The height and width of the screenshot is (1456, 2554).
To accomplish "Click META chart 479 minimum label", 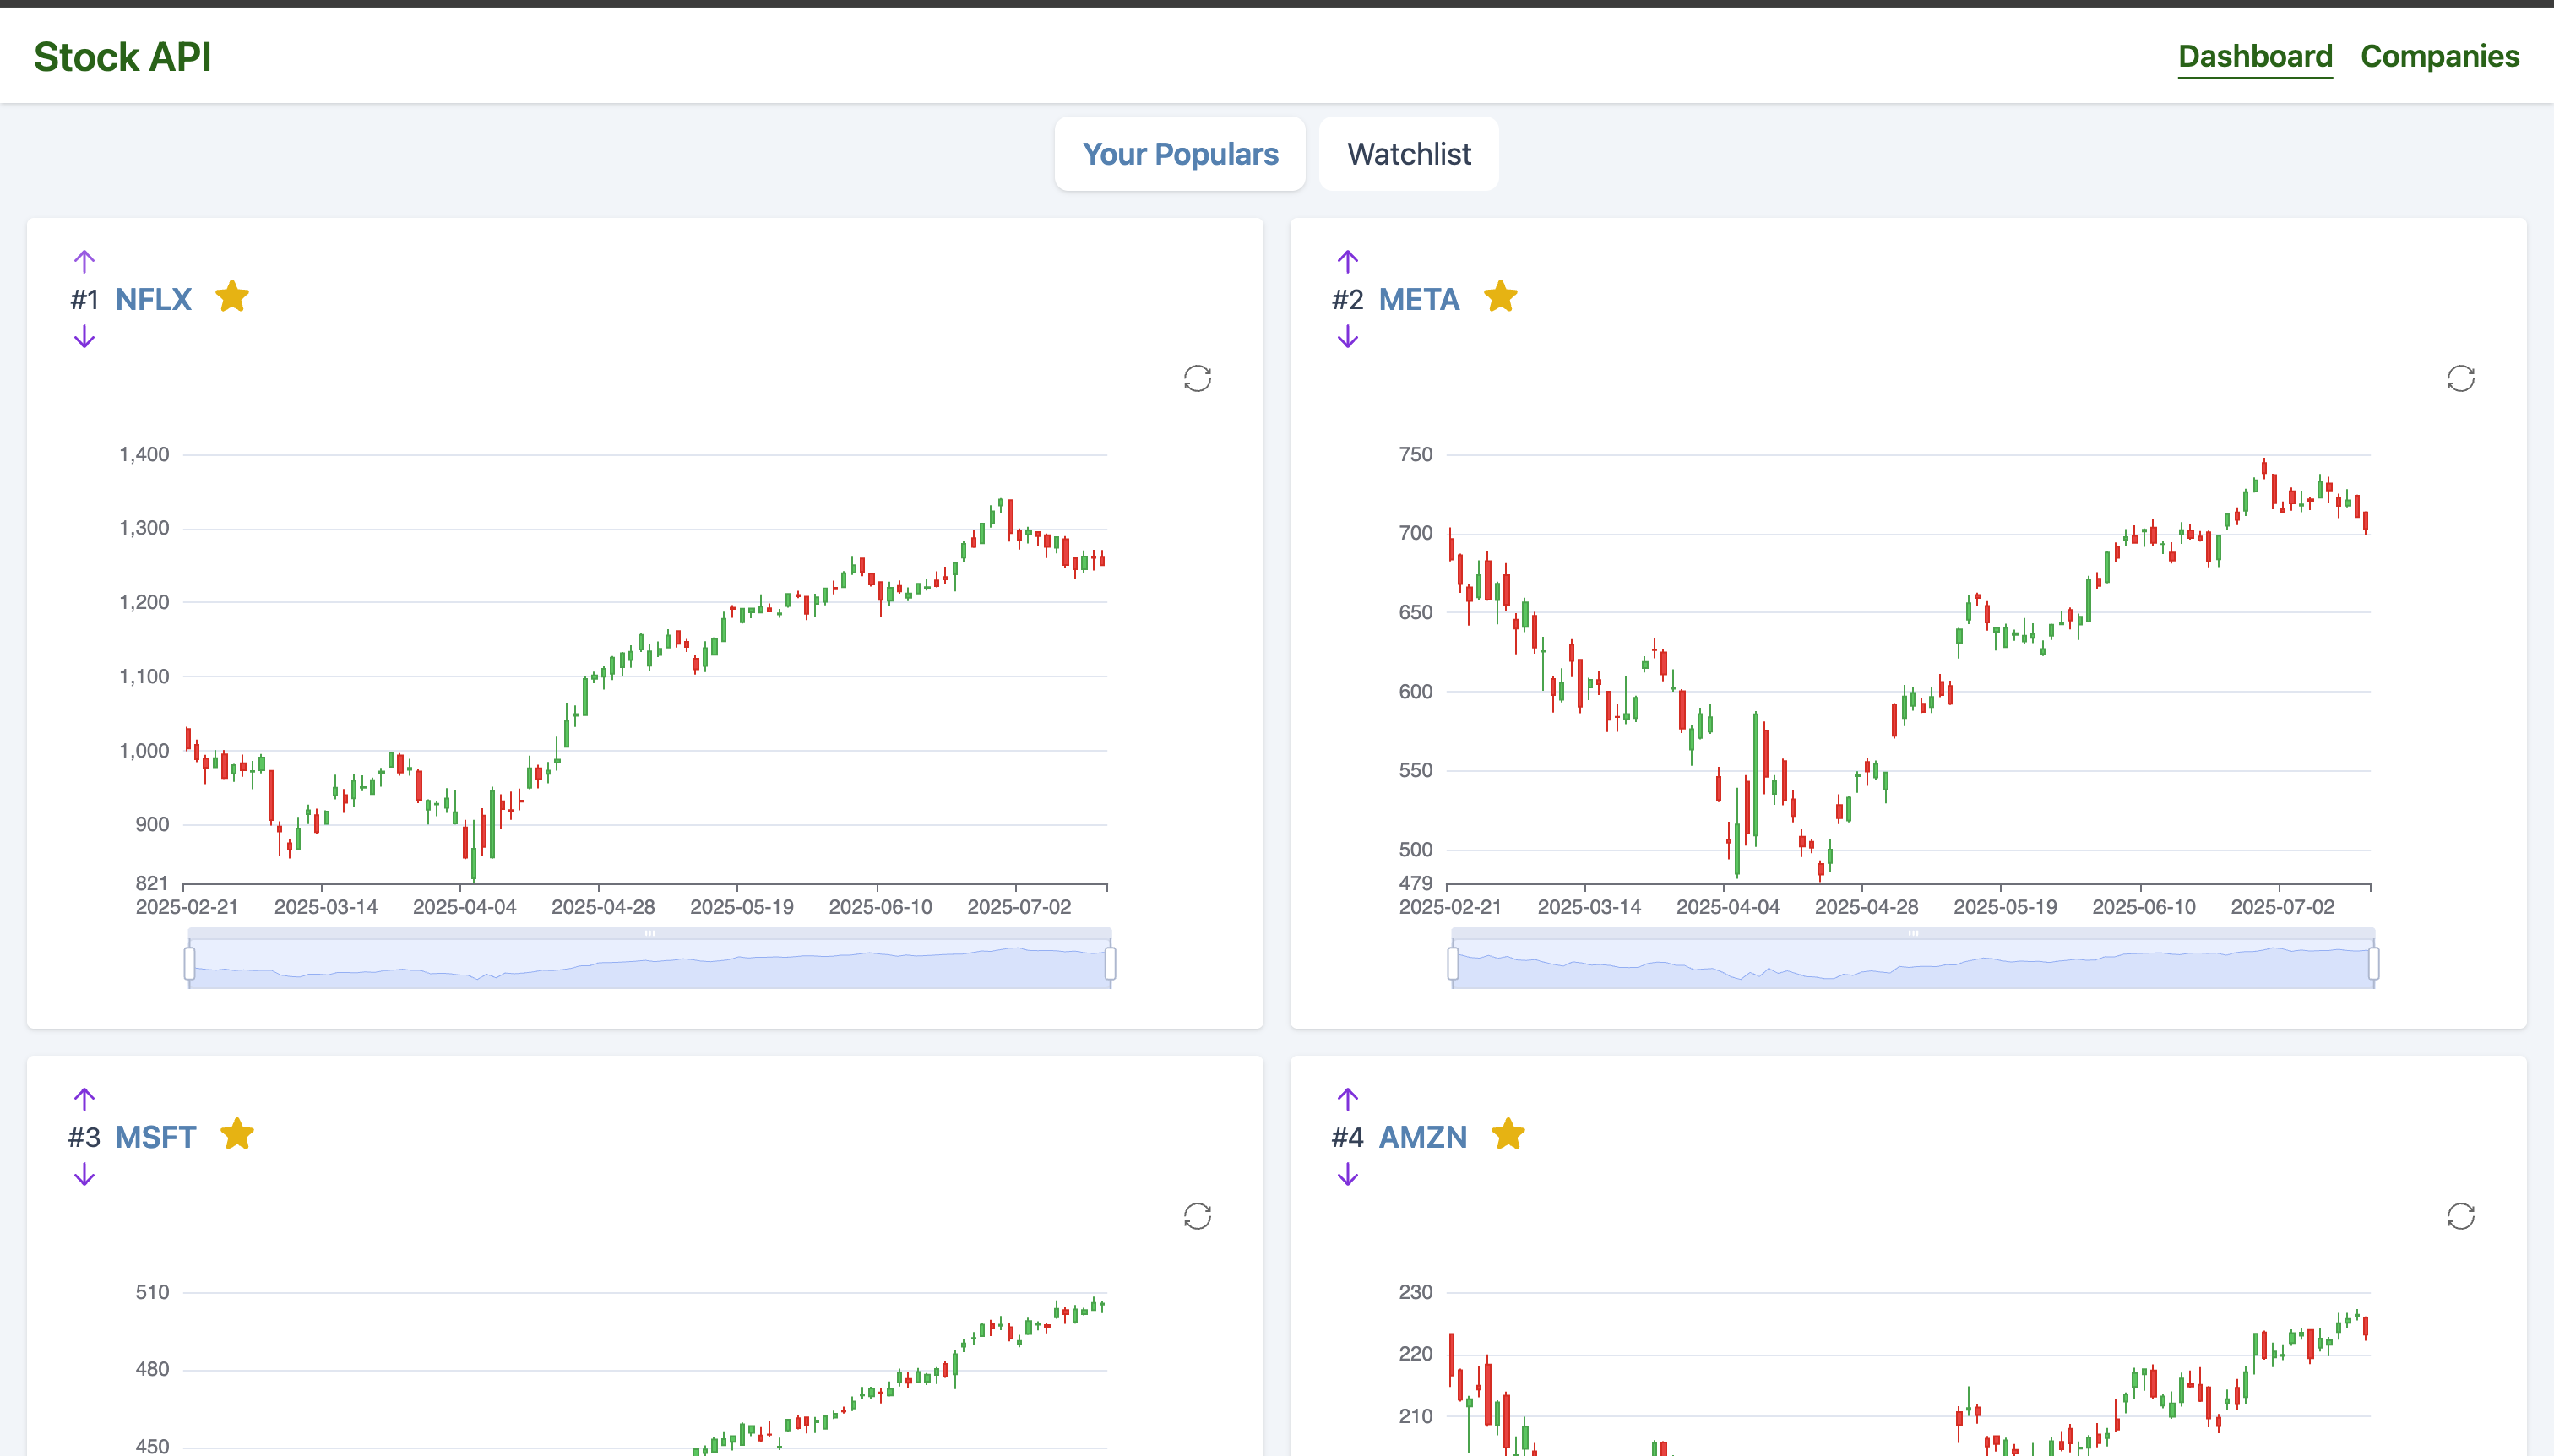I will [x=1415, y=883].
